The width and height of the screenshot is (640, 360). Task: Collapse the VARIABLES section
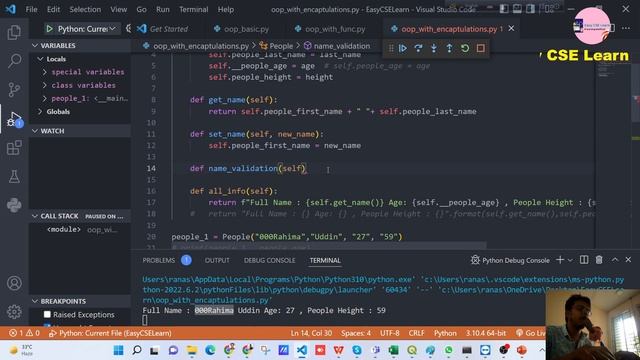pos(35,45)
